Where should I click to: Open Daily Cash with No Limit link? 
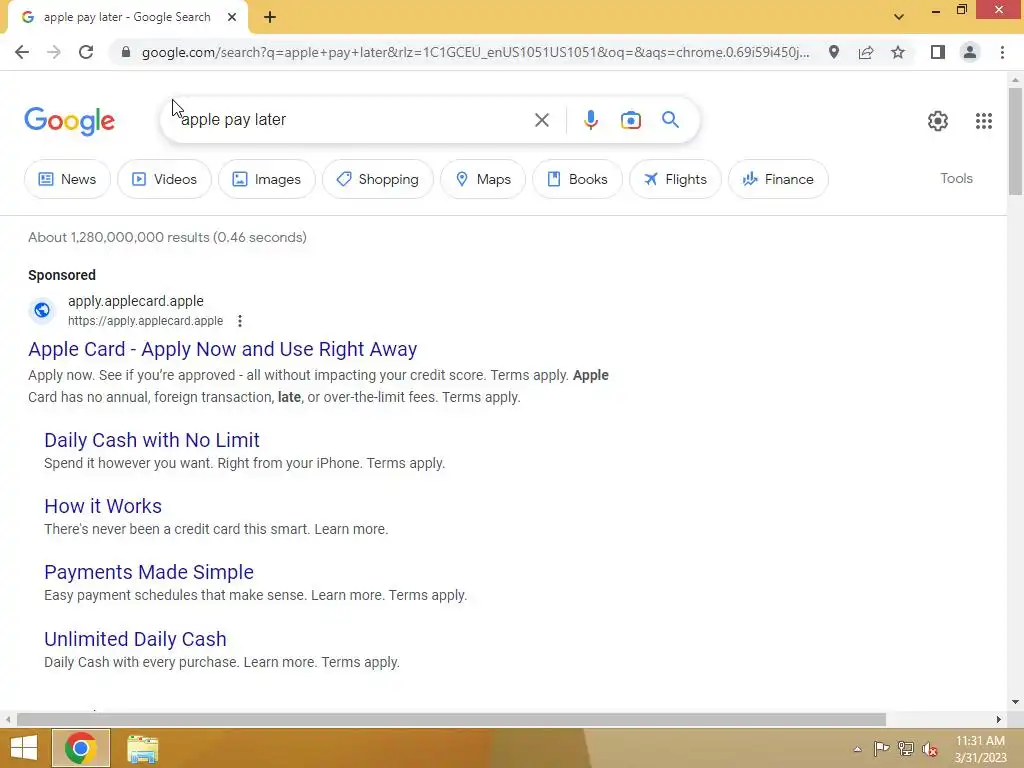(152, 440)
